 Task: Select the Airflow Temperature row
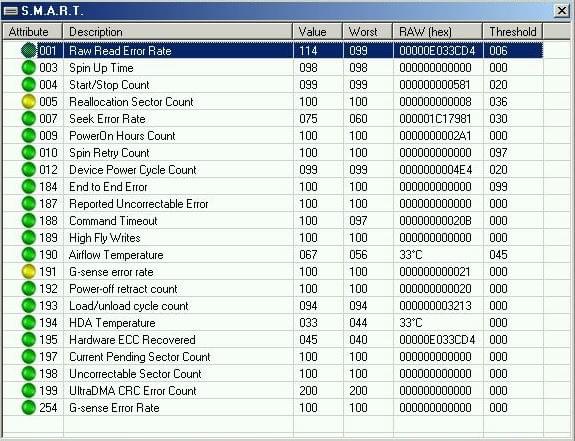coord(273,255)
